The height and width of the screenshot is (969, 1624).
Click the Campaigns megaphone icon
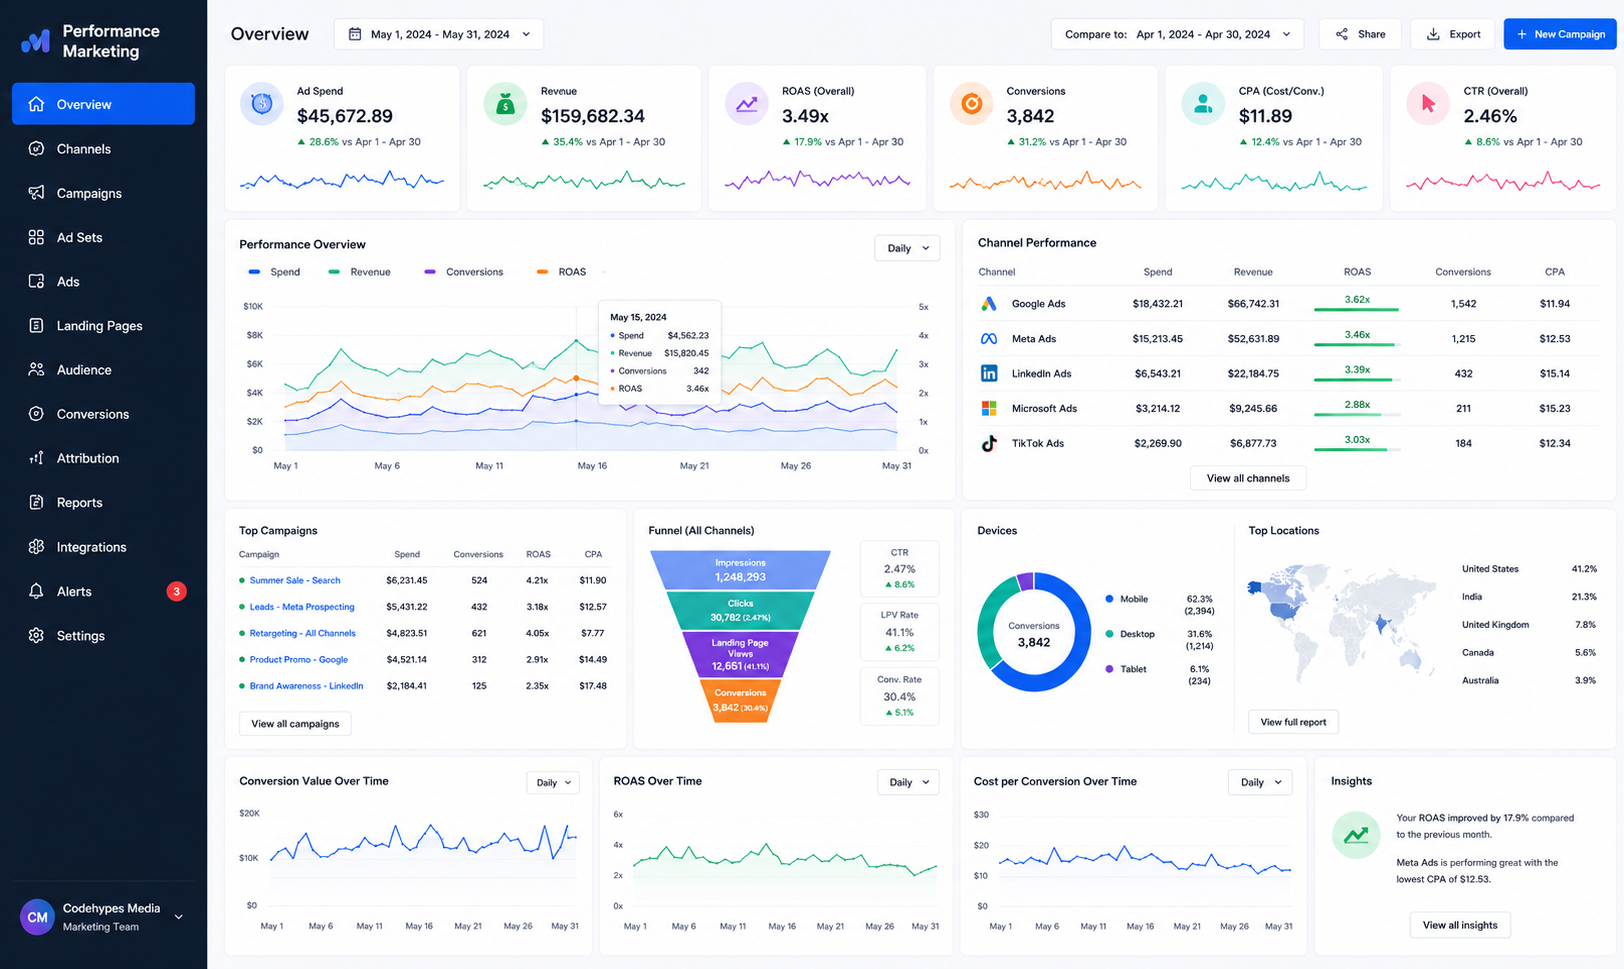[36, 193]
